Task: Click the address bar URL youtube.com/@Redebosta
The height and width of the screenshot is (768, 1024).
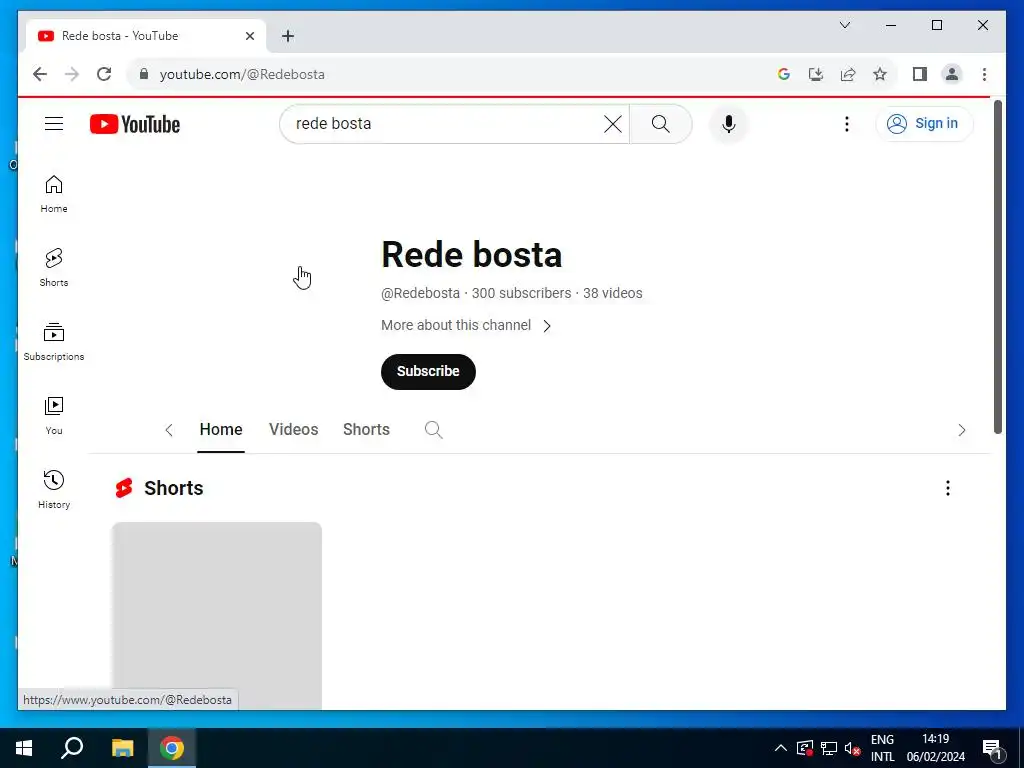Action: pyautogui.click(x=242, y=74)
